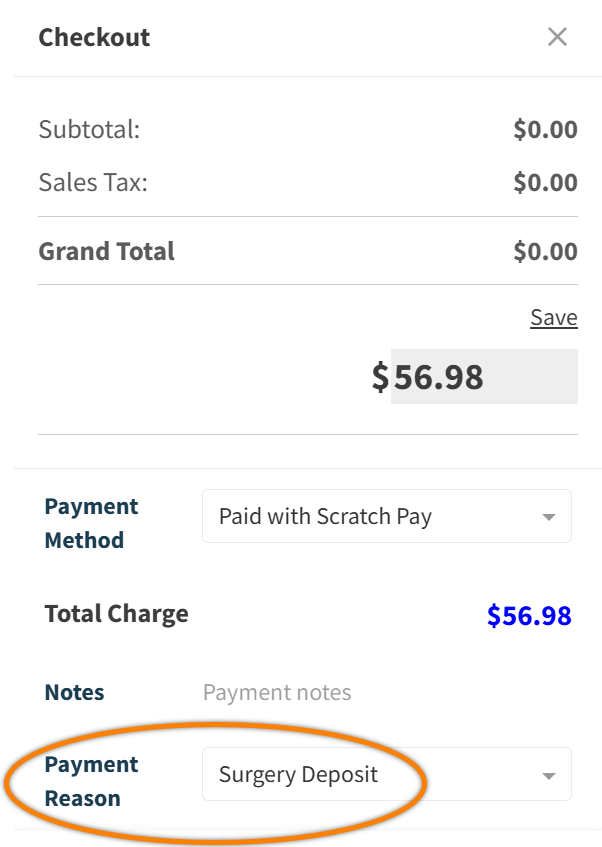The width and height of the screenshot is (602, 847).
Task: Click the Payment Reason dropdown chevron
Action: tap(548, 774)
